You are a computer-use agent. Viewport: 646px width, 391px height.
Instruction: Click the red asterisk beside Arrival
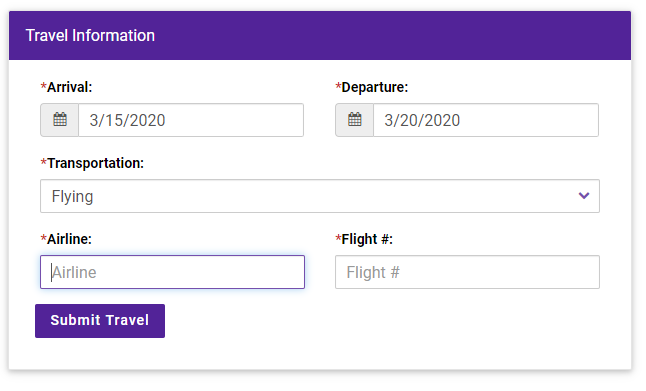pos(43,86)
